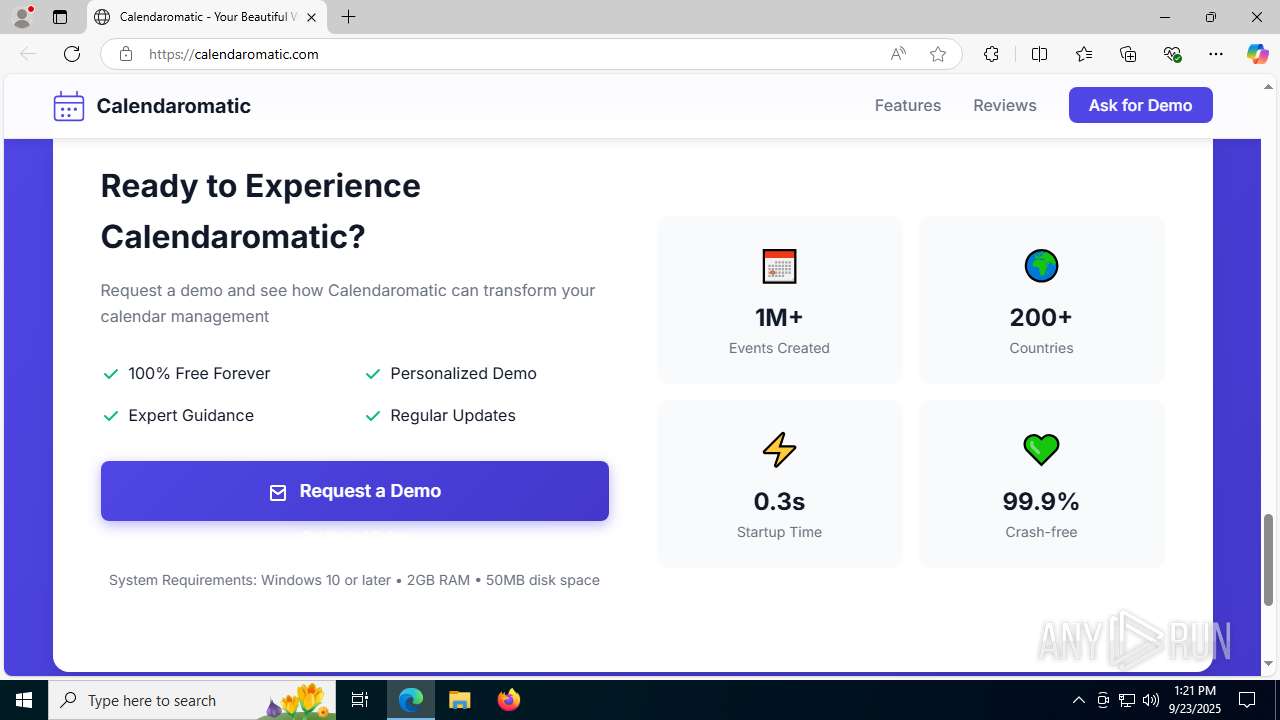Click the Calendaromatic brand name in header
The width and height of the screenshot is (1280, 720).
[x=174, y=106]
